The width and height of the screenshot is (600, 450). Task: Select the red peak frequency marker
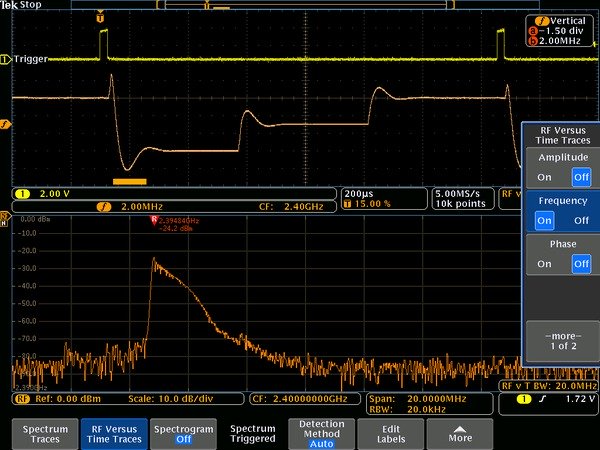[x=154, y=220]
